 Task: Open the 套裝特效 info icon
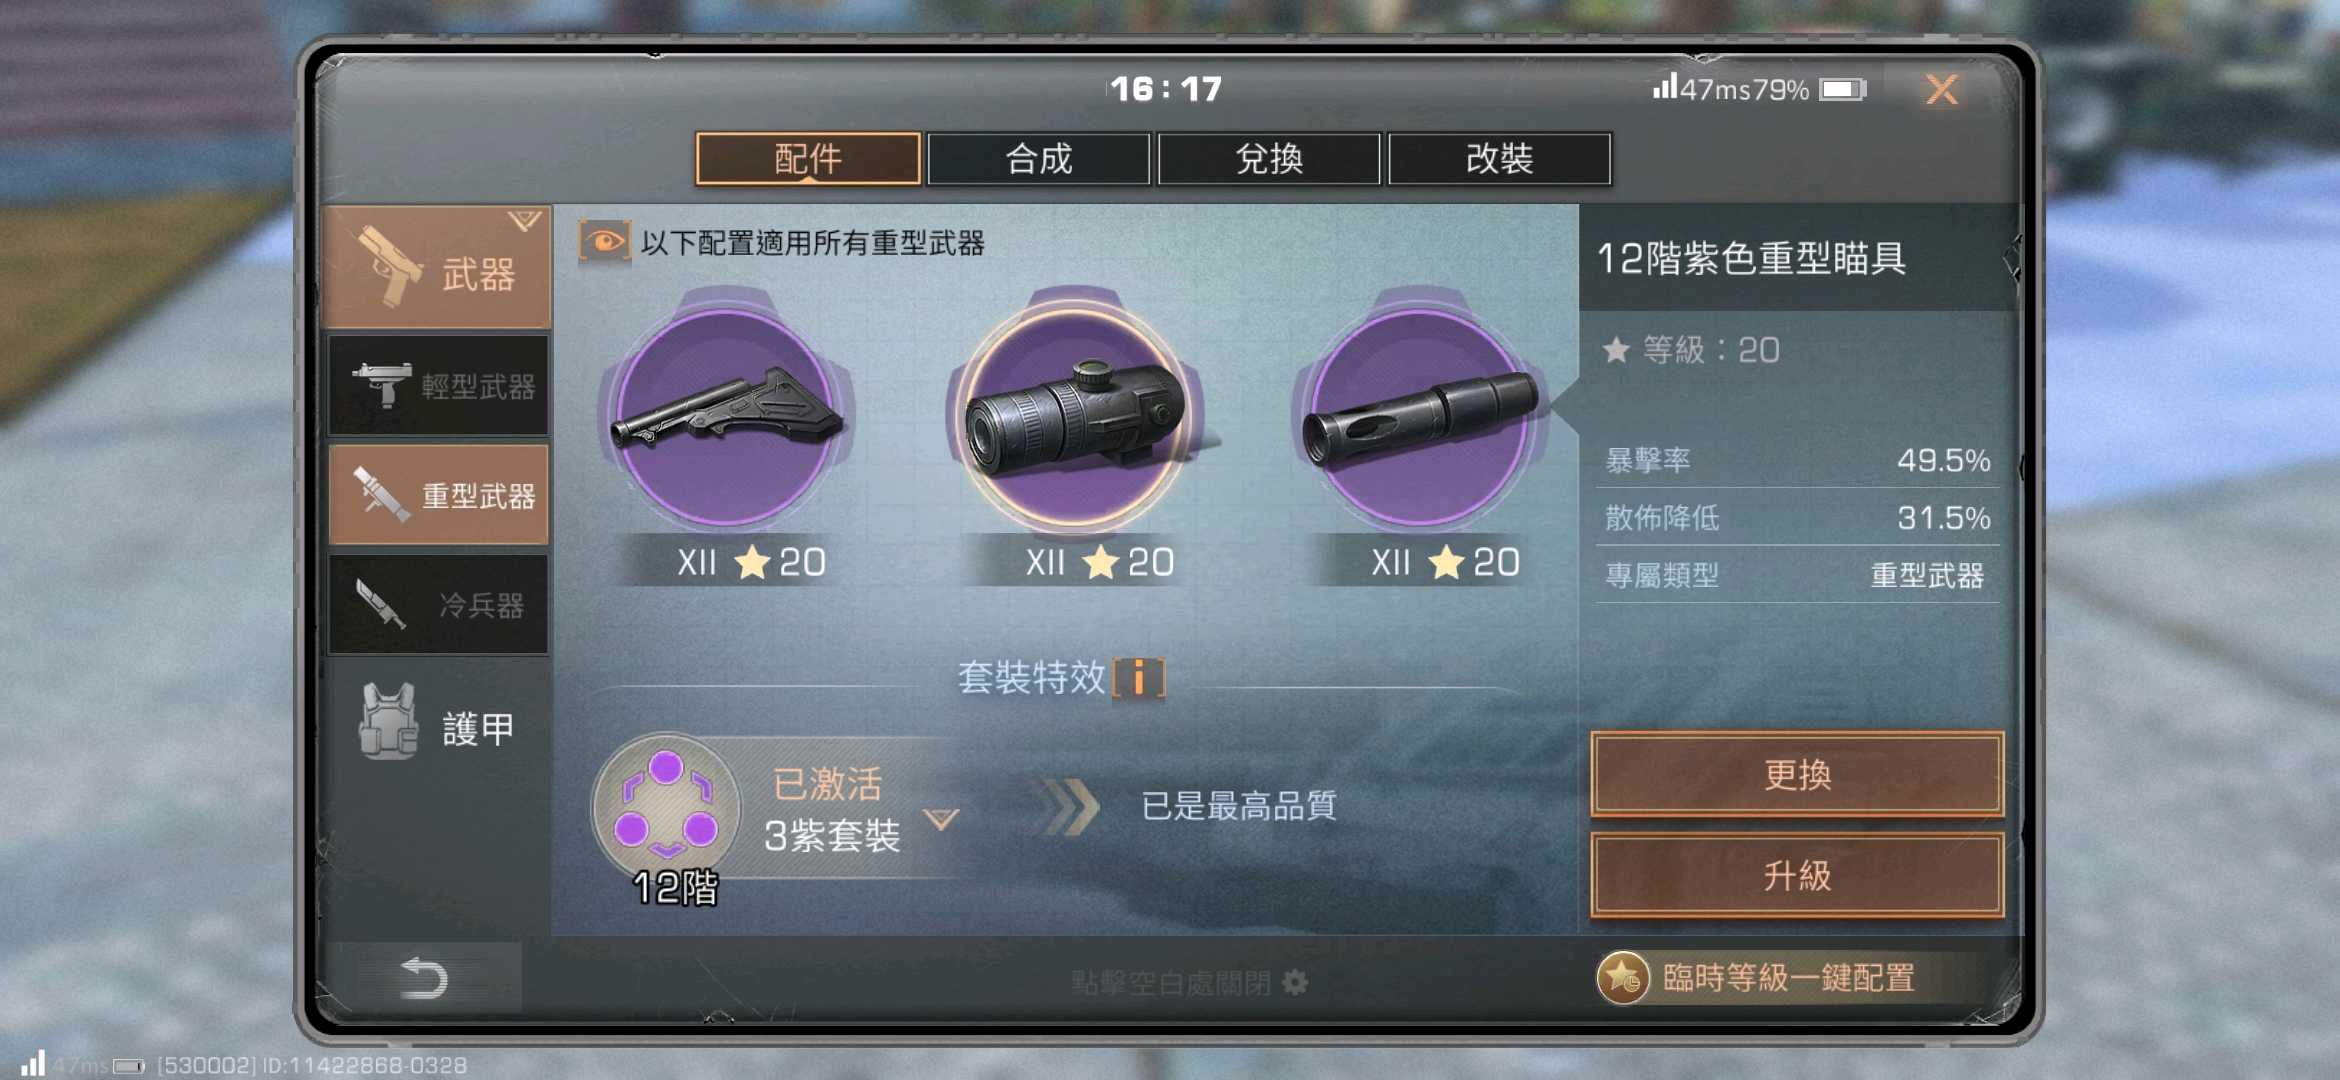(1139, 678)
